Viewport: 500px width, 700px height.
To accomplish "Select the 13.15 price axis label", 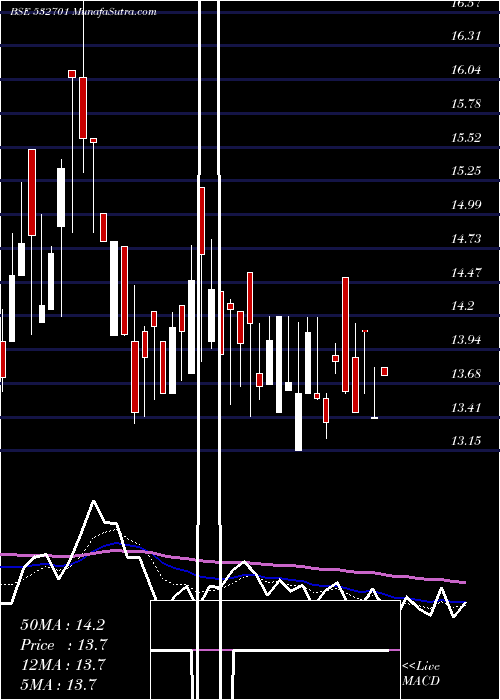I will (466, 441).
